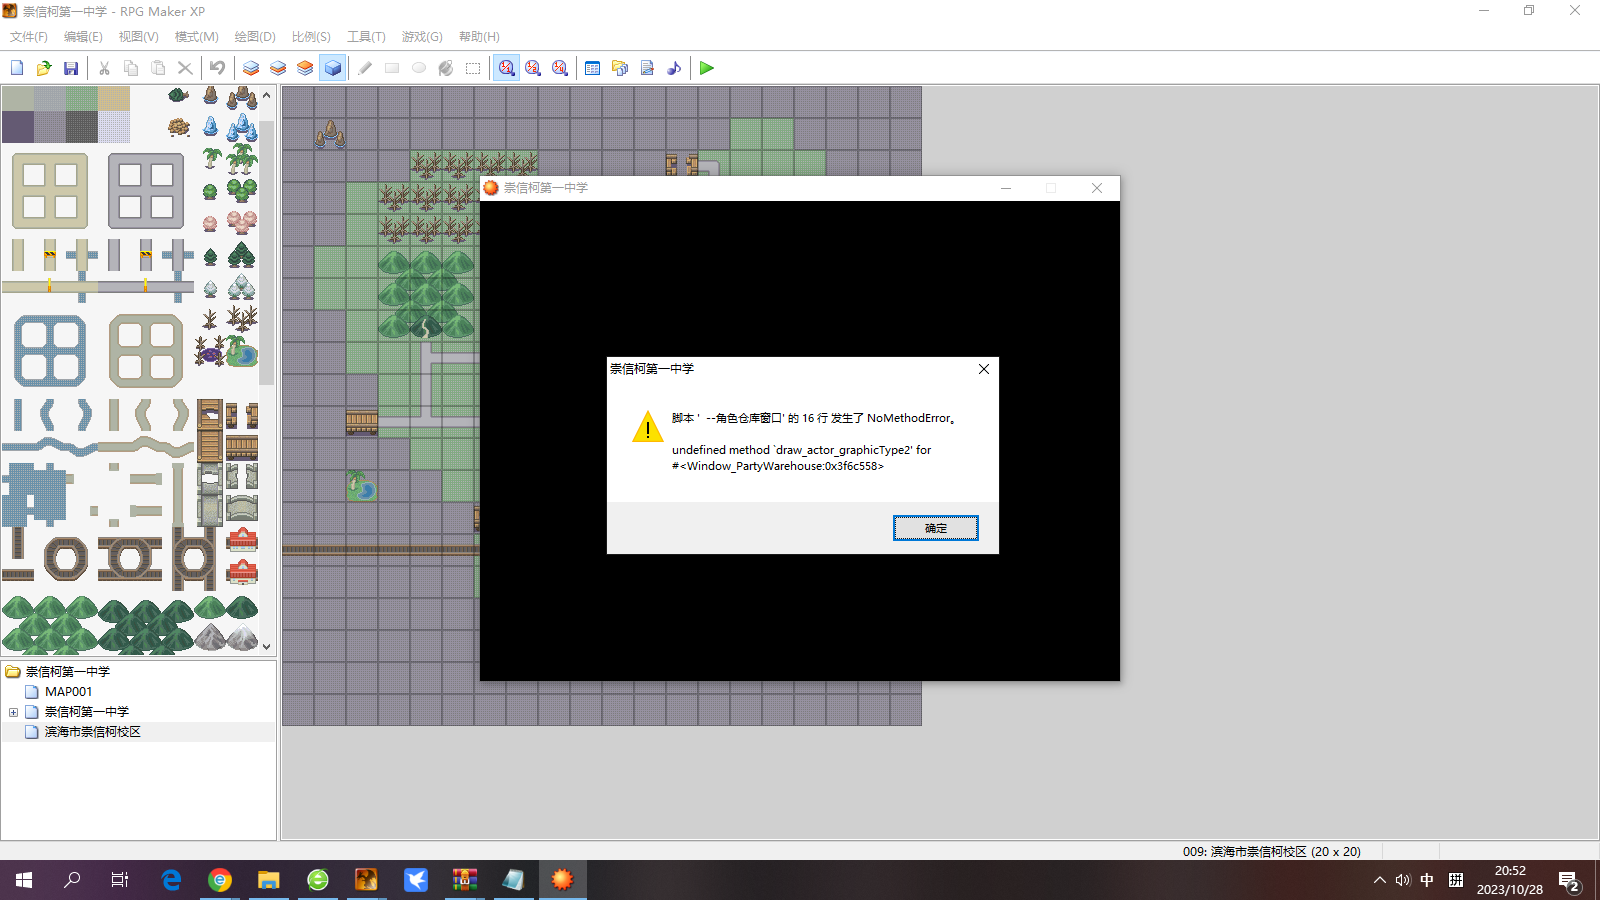
Task: Open a project via the folder icon
Action: 44,68
